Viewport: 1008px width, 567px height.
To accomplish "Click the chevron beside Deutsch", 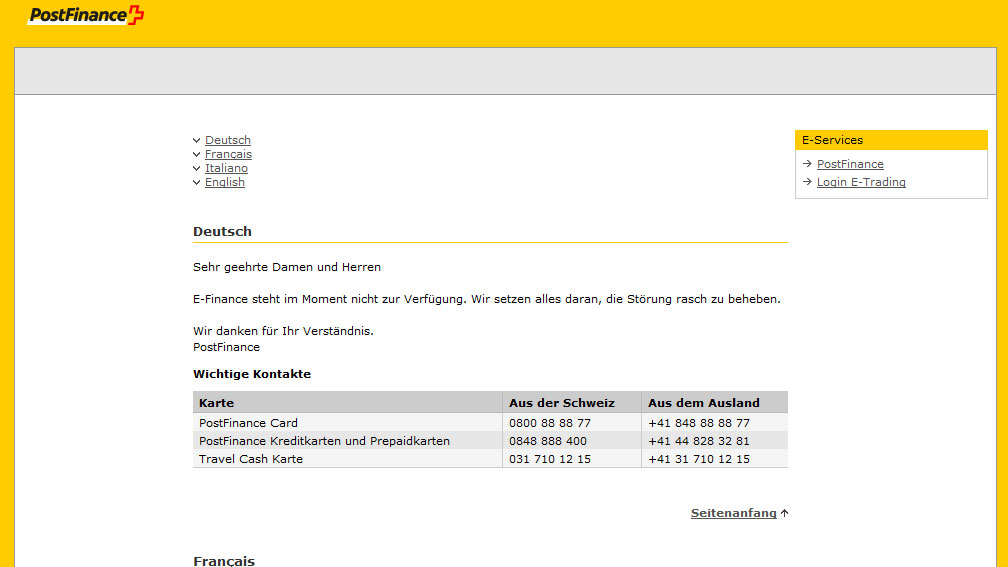I will (x=197, y=140).
